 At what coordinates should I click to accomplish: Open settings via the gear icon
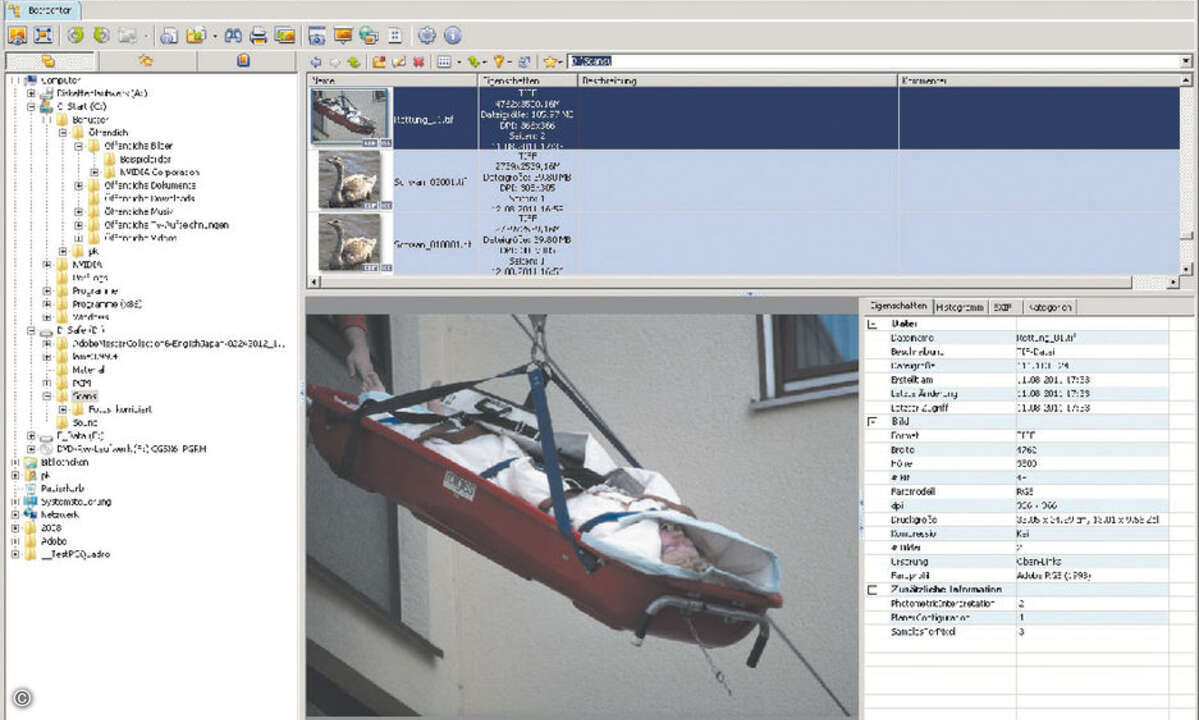427,36
